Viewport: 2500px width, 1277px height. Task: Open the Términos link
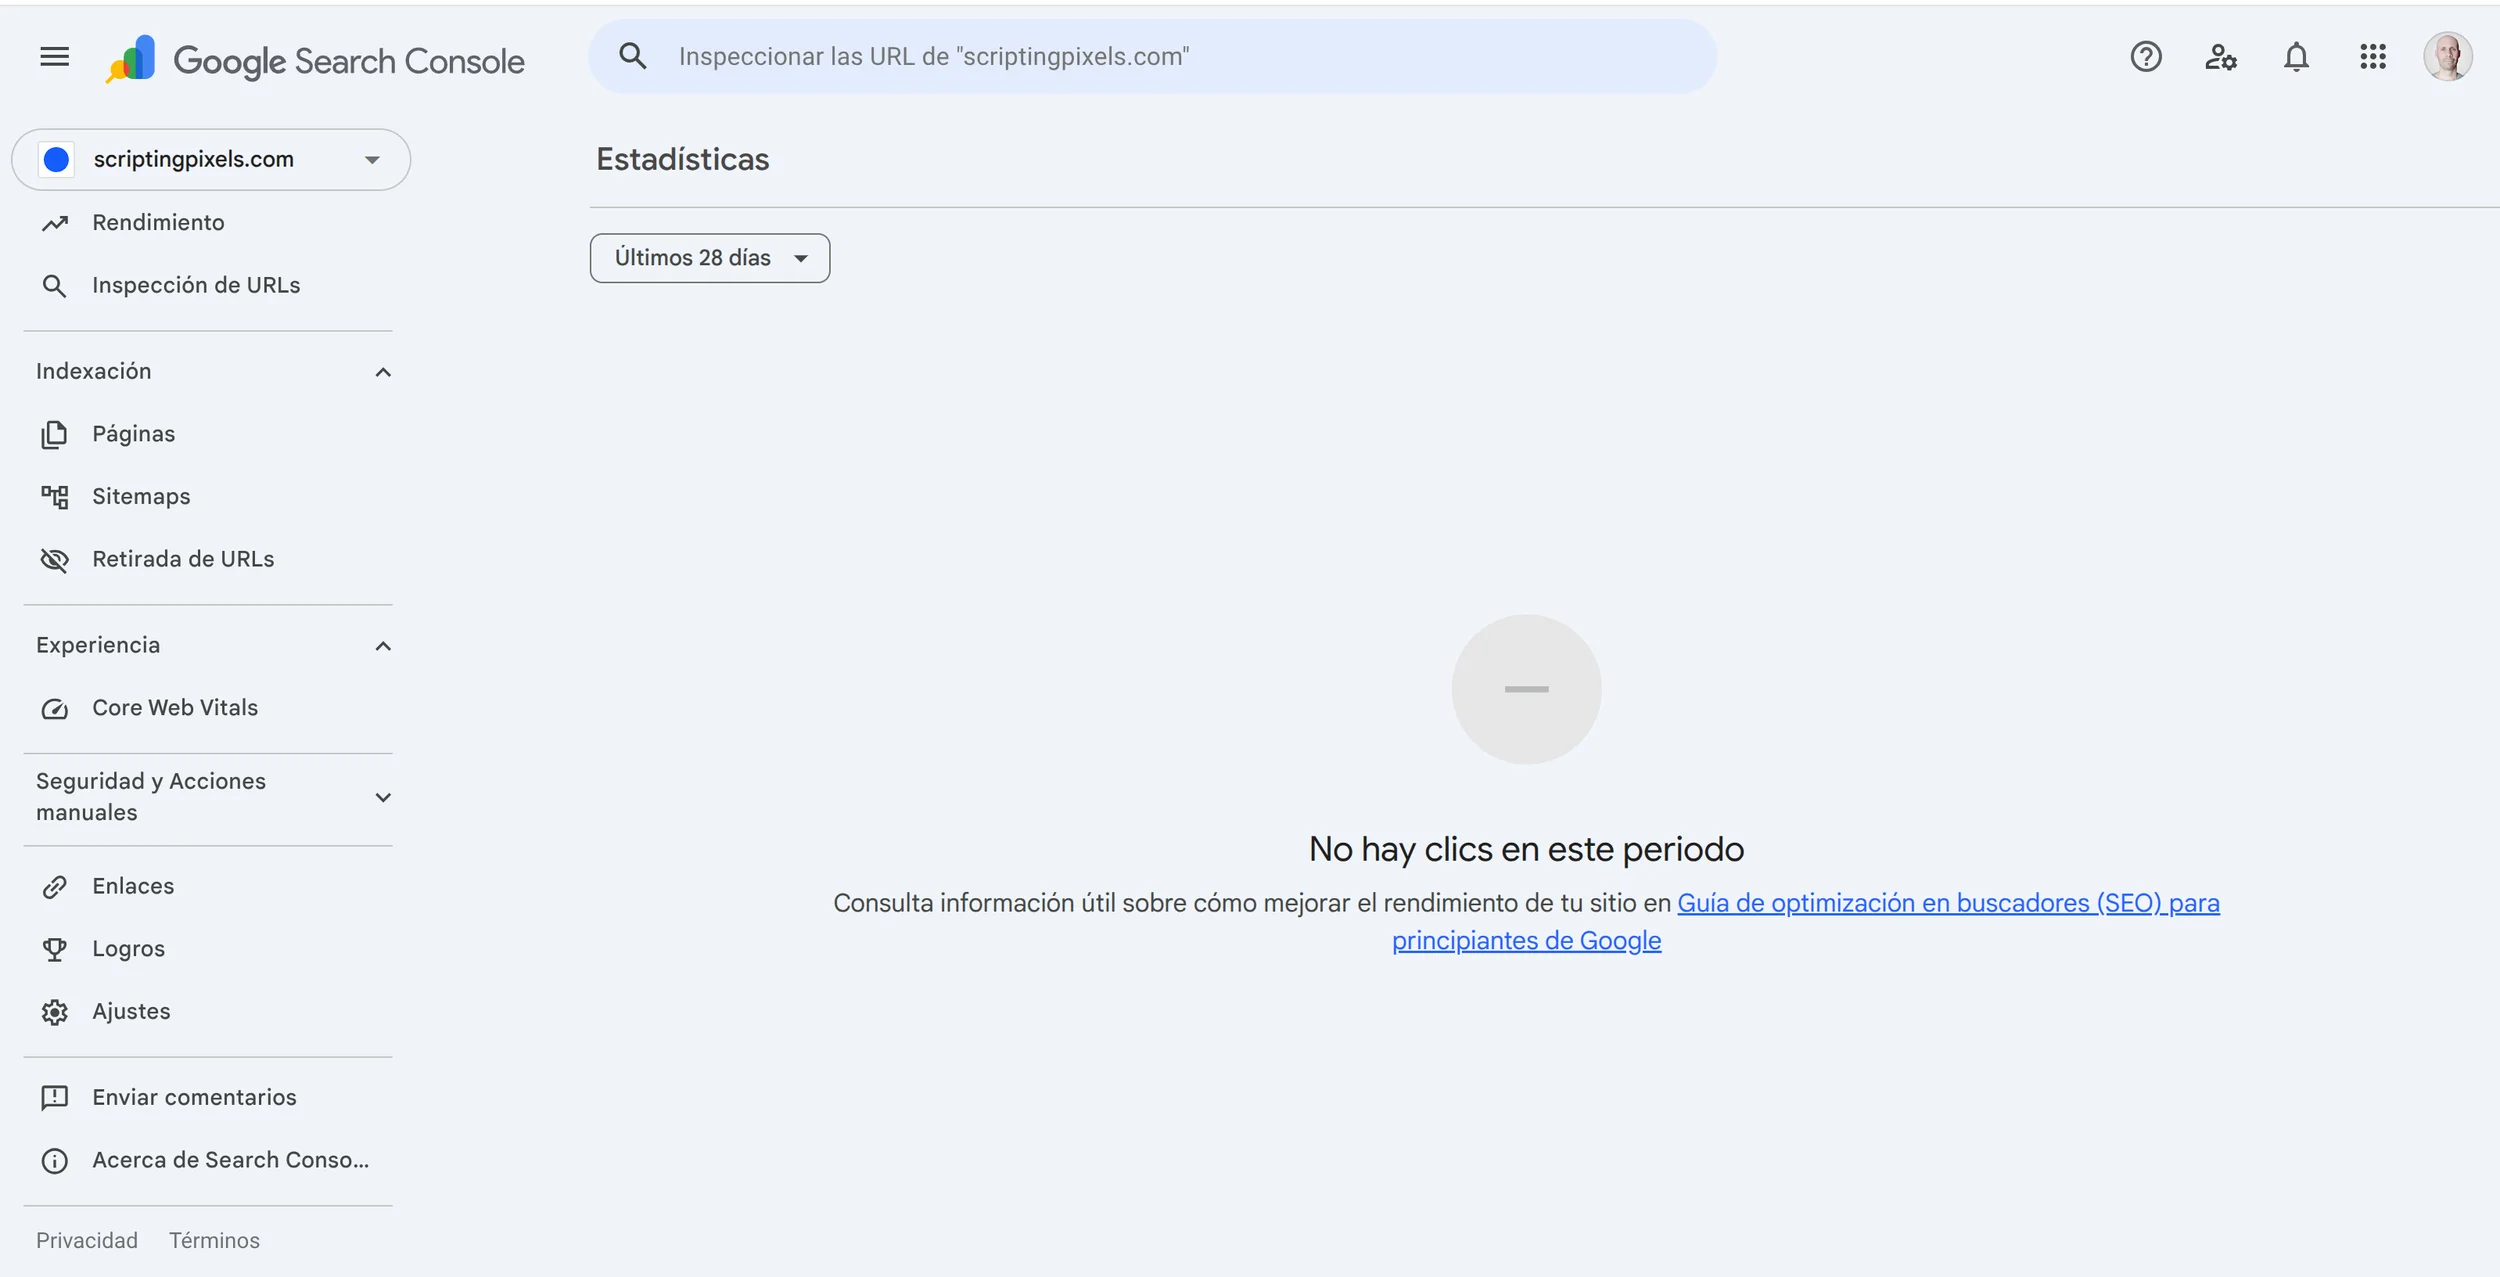click(214, 1241)
